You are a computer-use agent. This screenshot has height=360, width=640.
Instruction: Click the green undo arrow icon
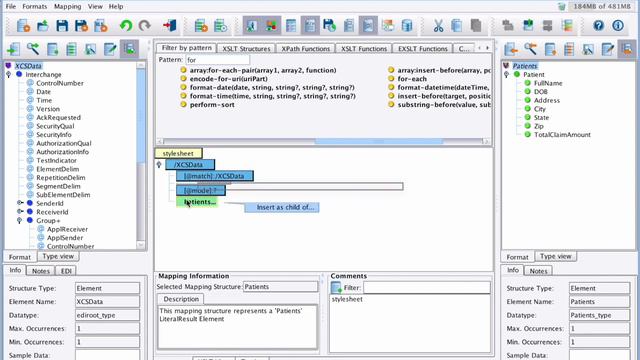(126, 26)
